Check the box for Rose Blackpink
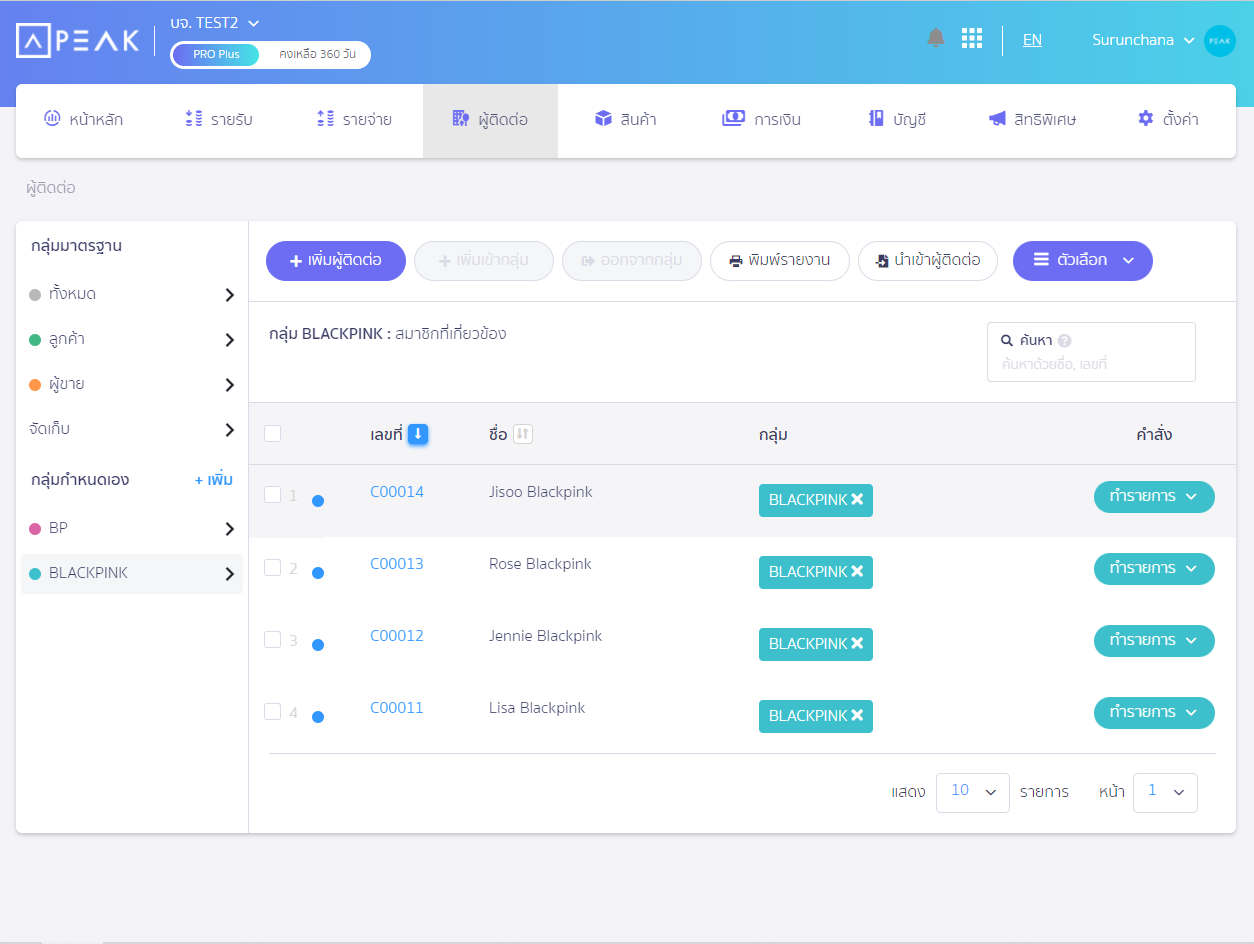Image resolution: width=1254 pixels, height=944 pixels. pos(272,567)
